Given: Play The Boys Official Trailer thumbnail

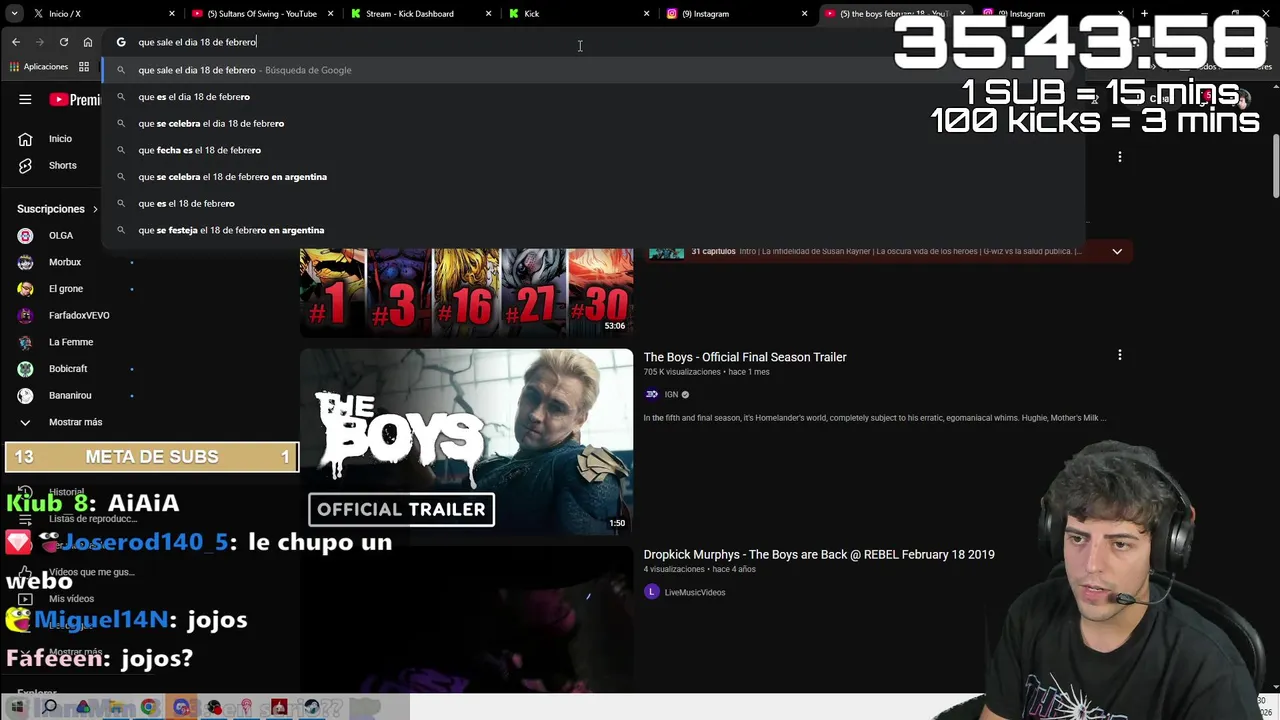Looking at the screenshot, I should [466, 441].
